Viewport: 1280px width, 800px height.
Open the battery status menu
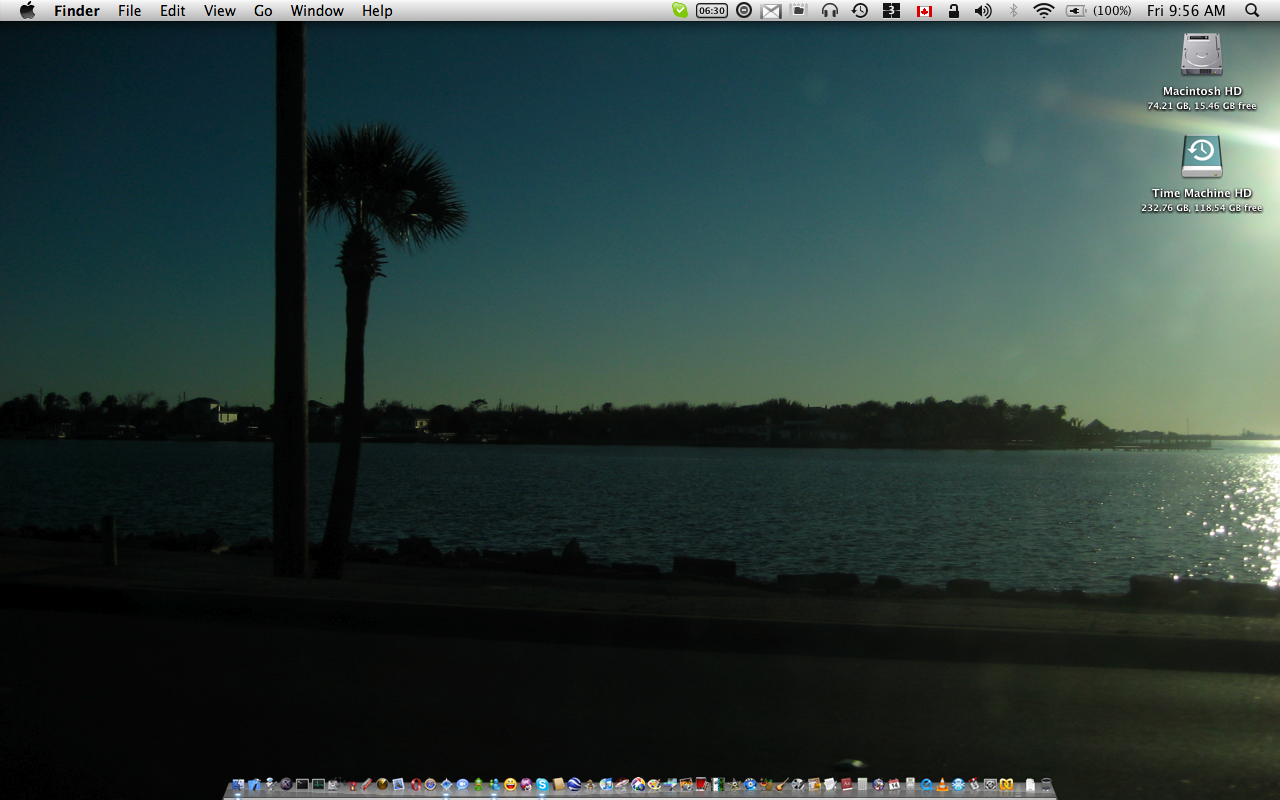coord(1098,10)
